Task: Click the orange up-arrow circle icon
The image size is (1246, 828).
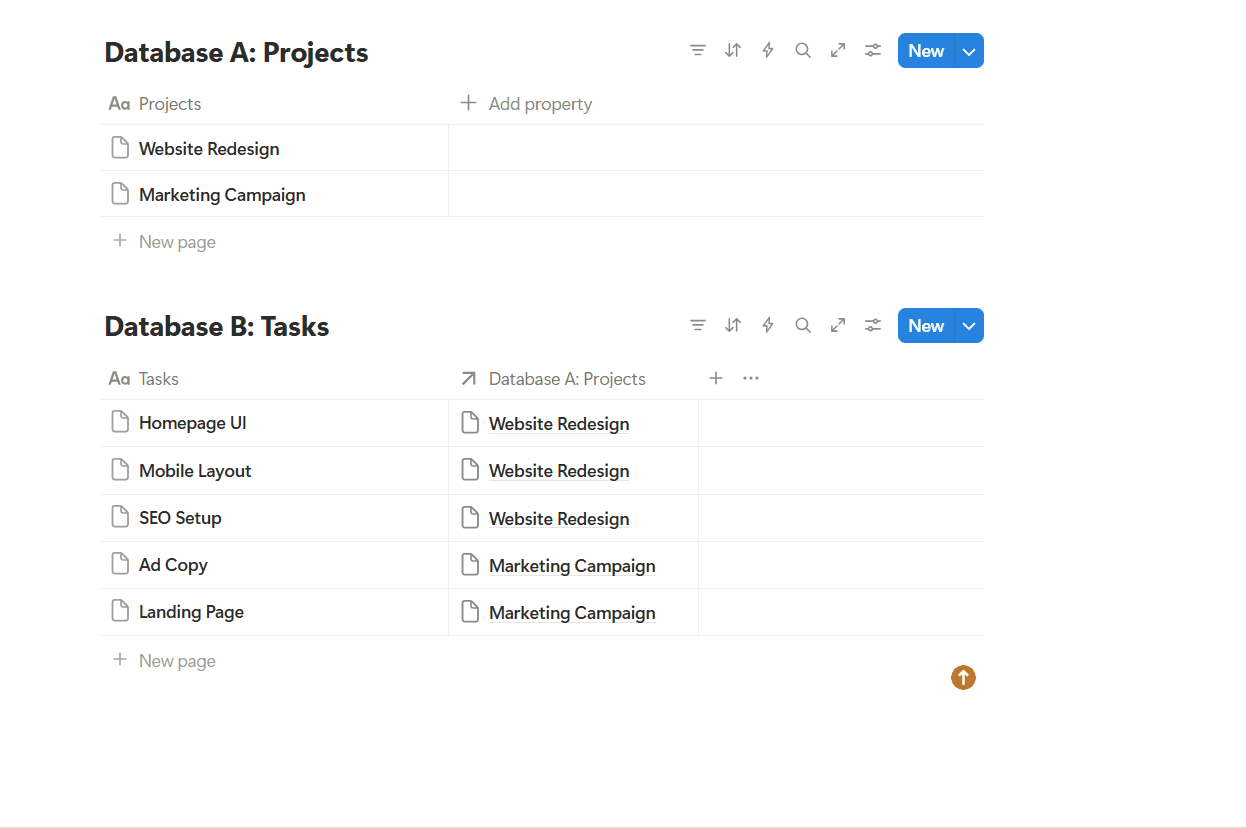Action: point(963,678)
